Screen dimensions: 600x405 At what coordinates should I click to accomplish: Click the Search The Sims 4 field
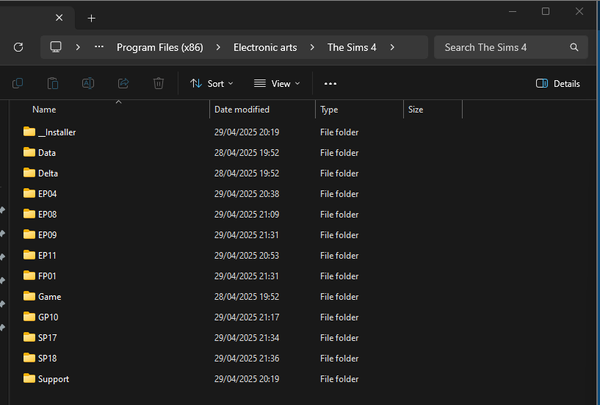[500, 47]
